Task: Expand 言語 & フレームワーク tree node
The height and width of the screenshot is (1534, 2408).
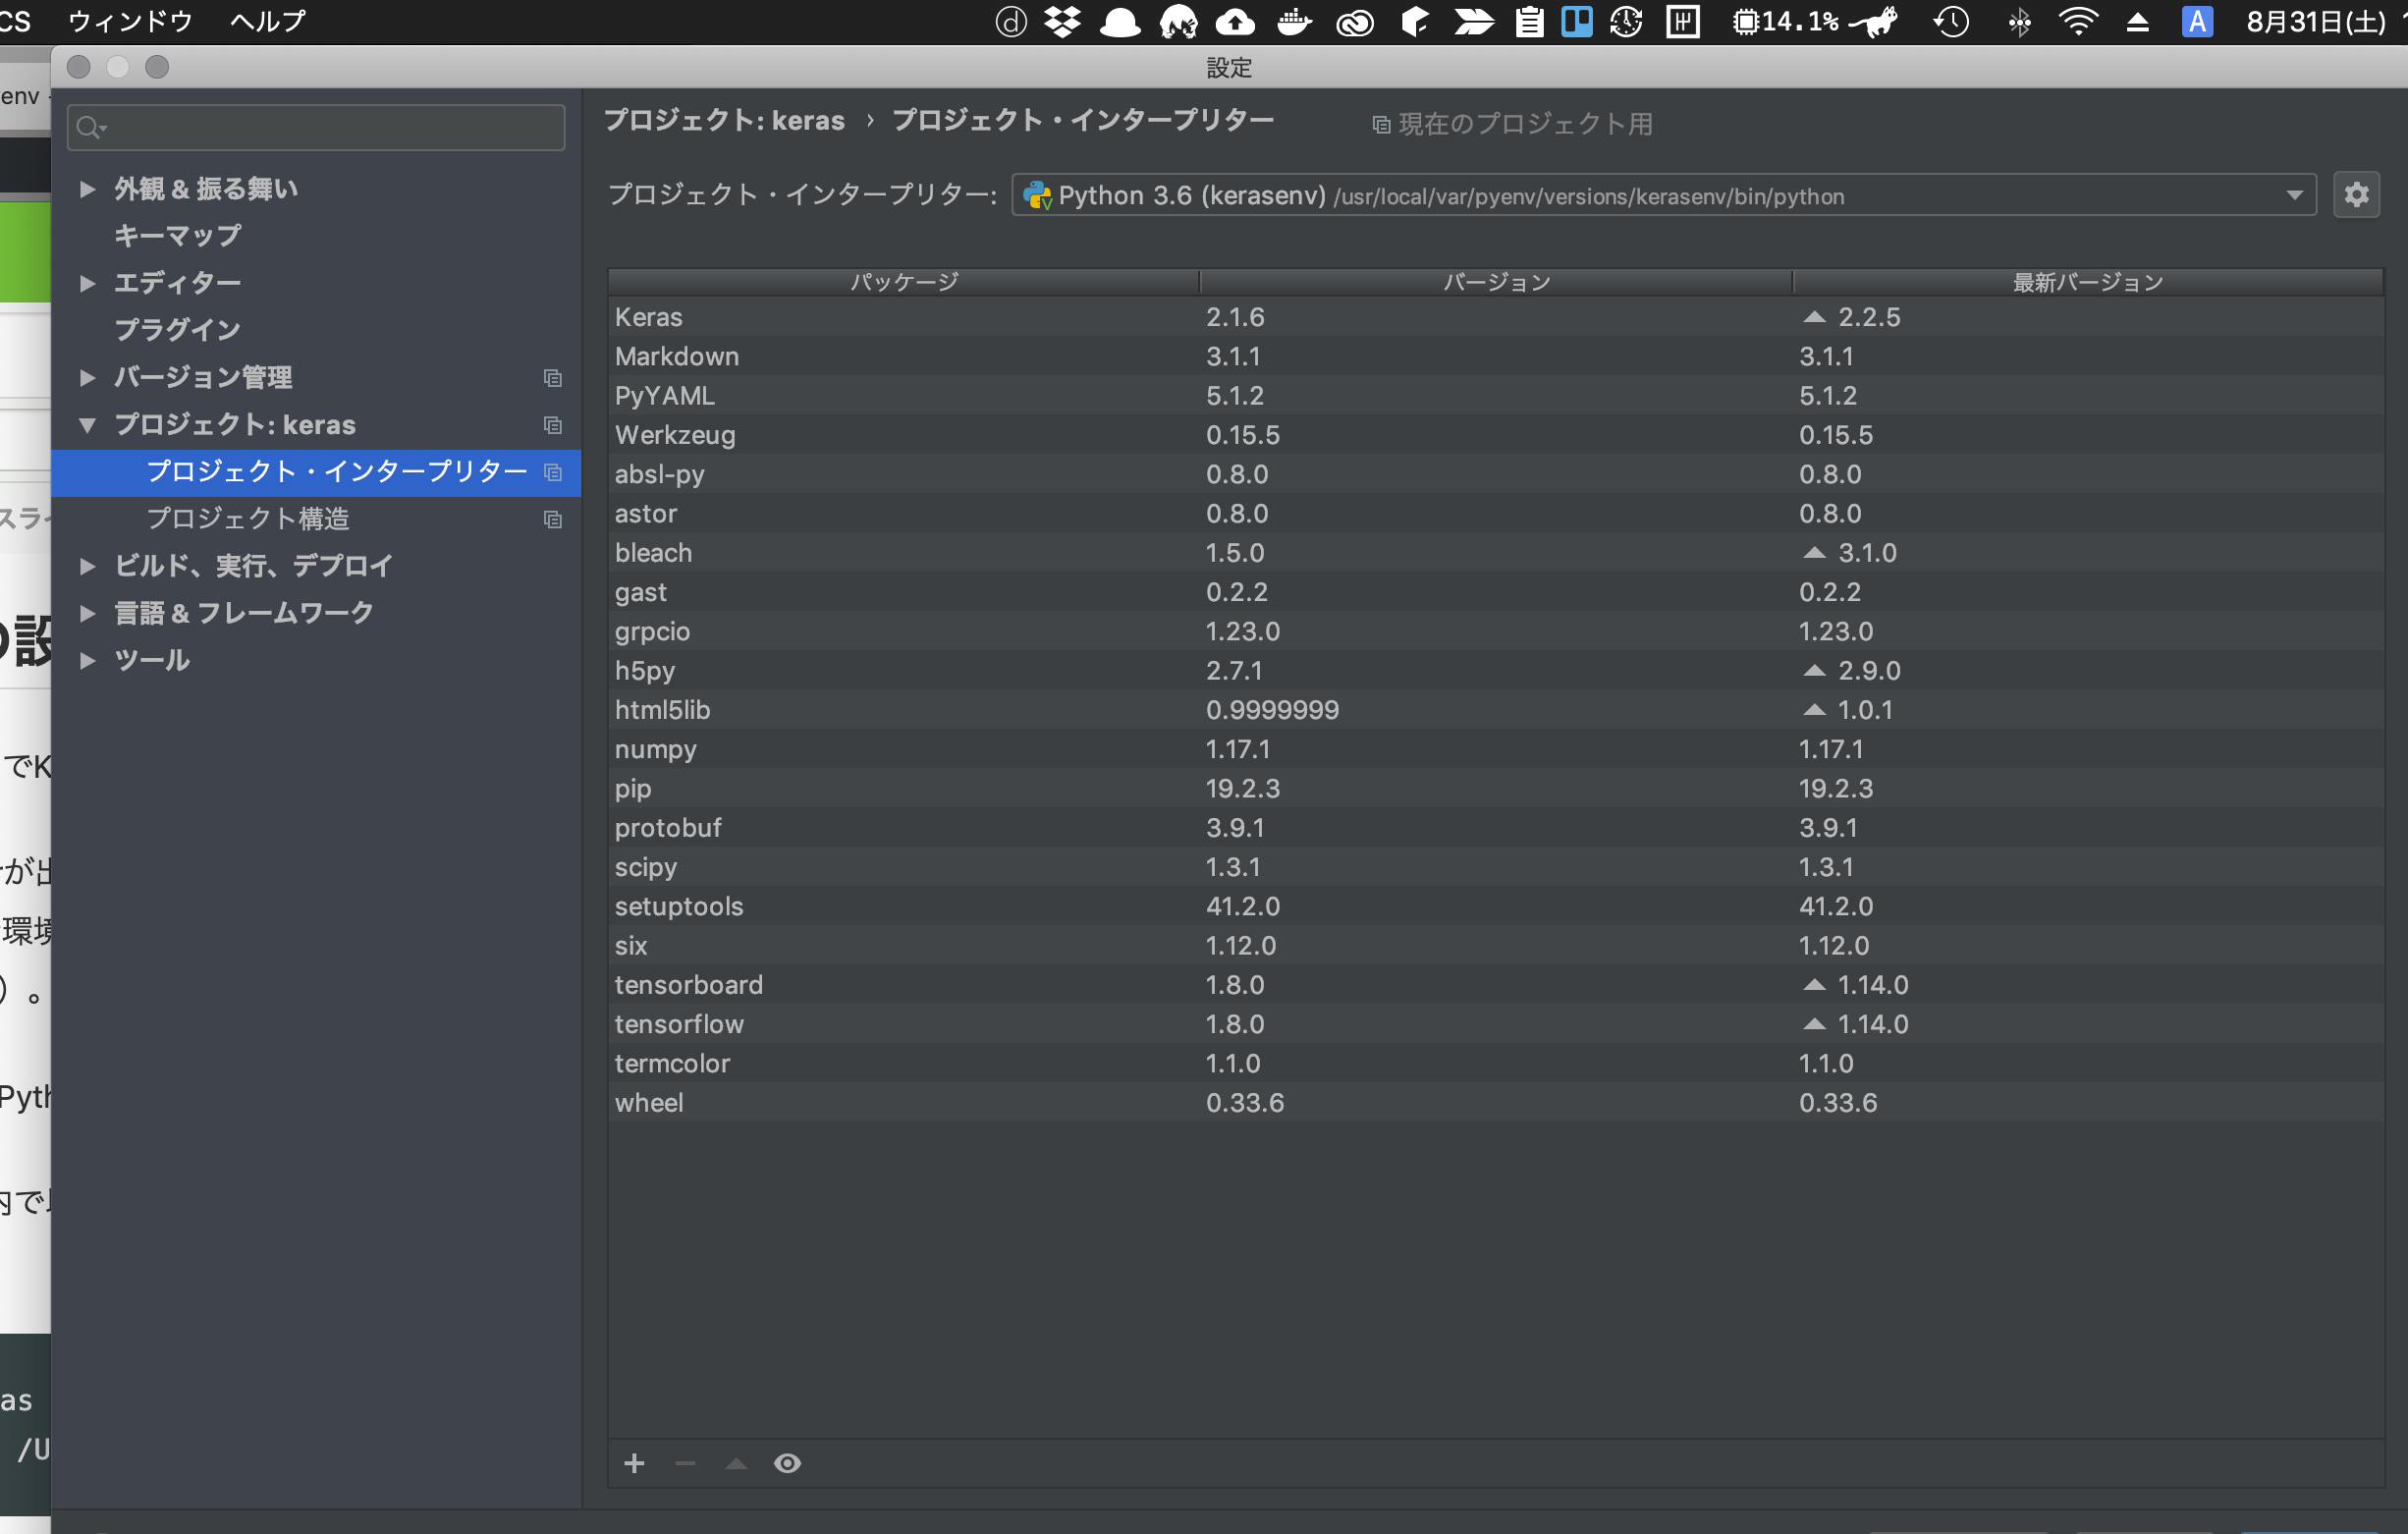Action: [x=87, y=613]
